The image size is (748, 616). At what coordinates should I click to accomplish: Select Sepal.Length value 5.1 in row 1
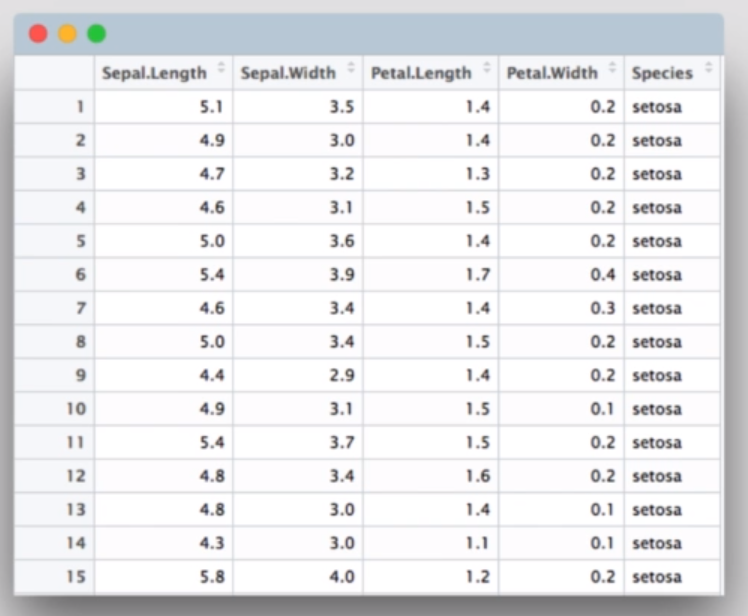point(164,106)
